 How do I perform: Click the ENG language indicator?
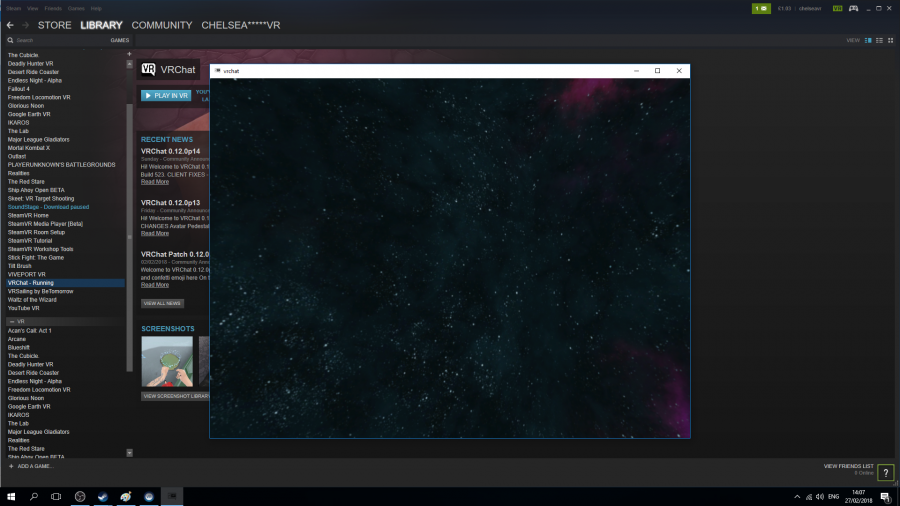[834, 497]
